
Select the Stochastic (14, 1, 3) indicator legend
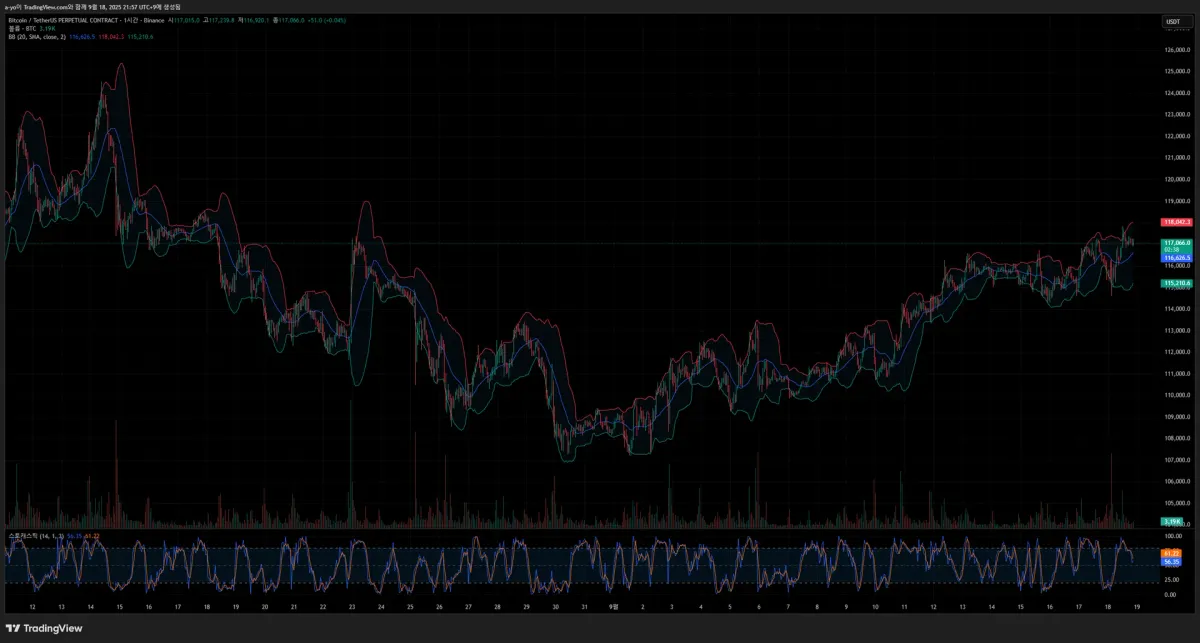[28, 536]
